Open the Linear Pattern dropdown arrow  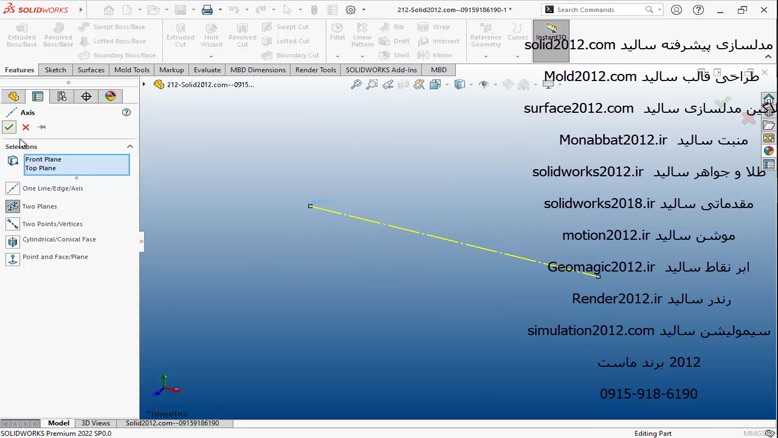pos(362,56)
